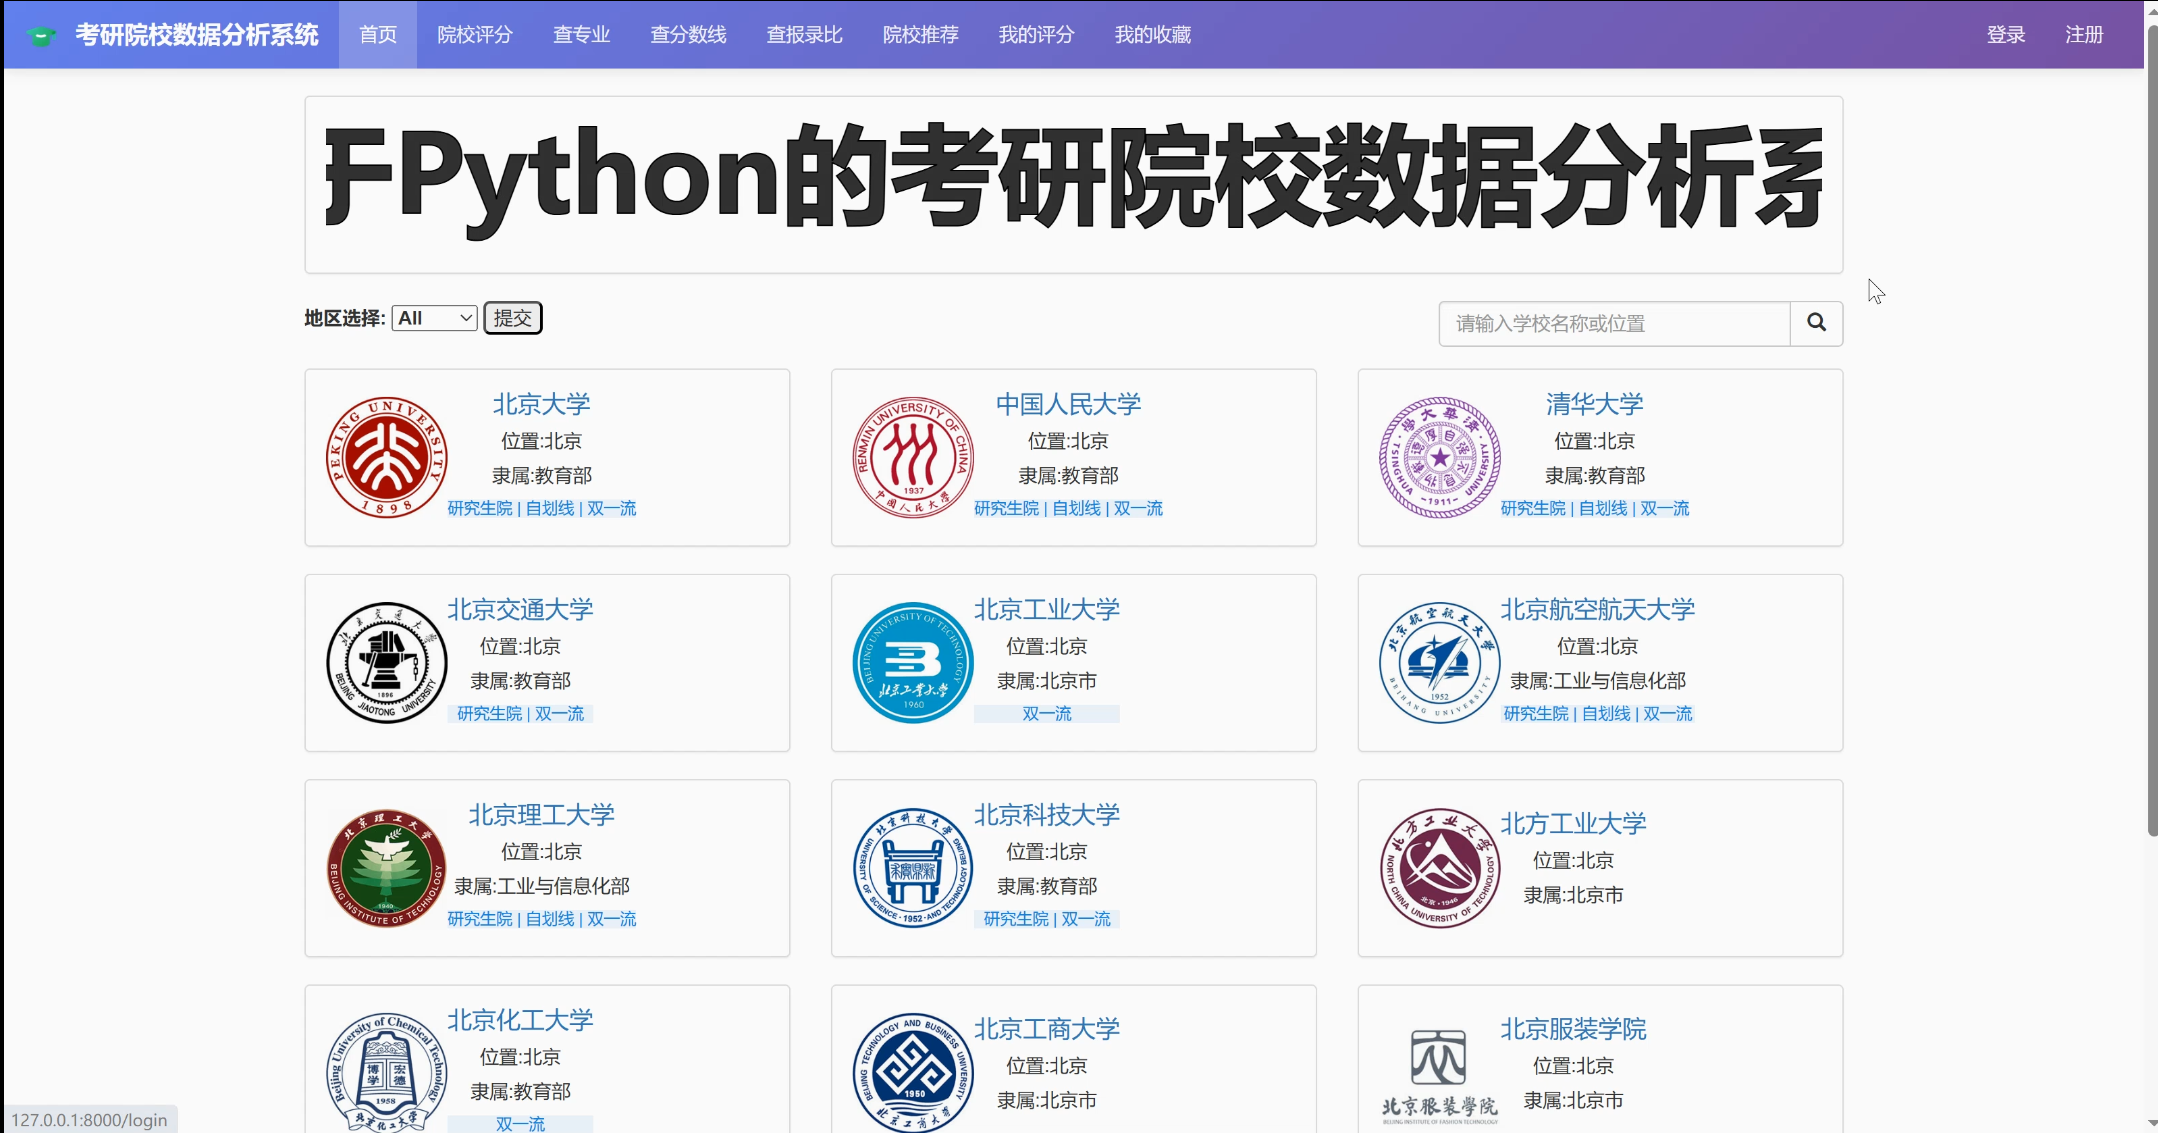This screenshot has height=1133, width=2158.
Task: Click 北京大学's 研究生院 | 自划线 | 双一流 tags
Action: click(542, 508)
